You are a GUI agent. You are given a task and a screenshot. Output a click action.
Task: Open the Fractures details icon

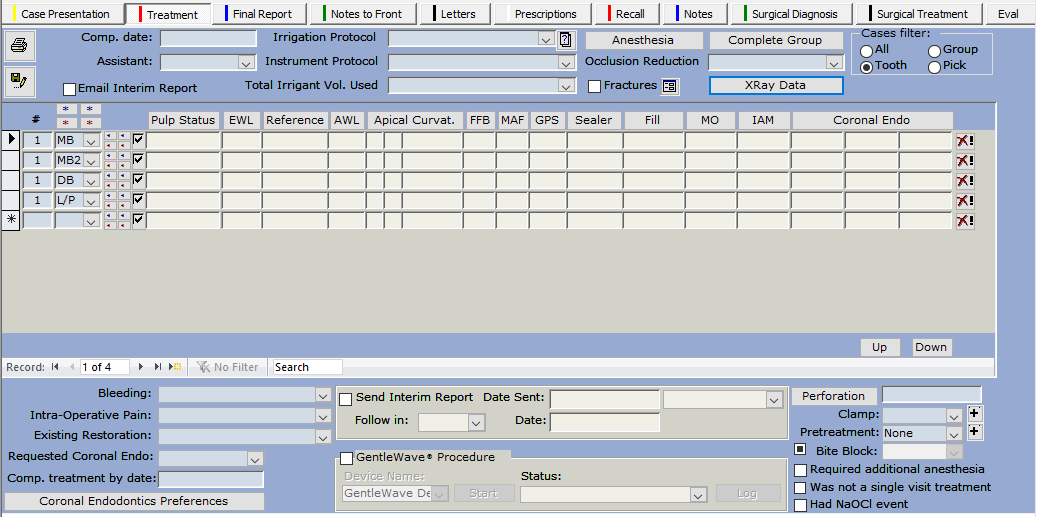(670, 86)
